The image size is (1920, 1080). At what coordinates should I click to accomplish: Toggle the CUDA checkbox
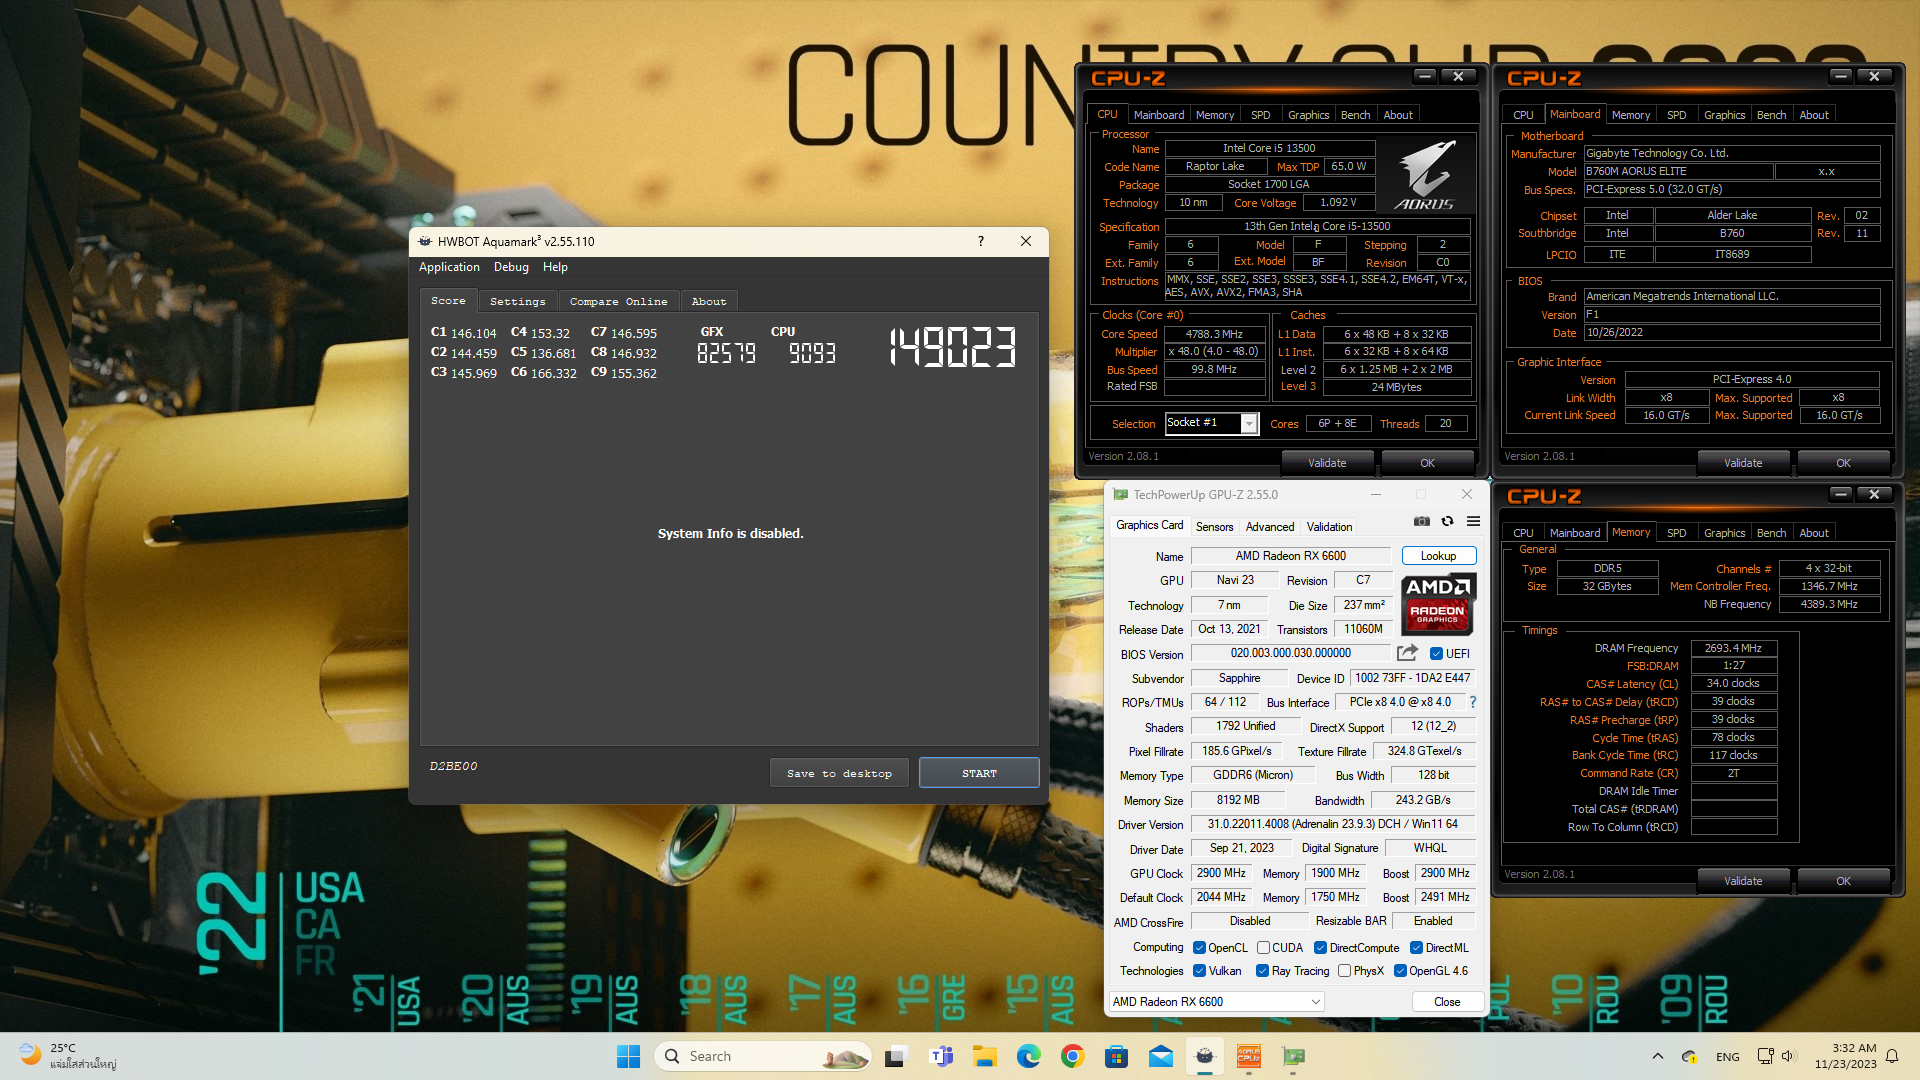click(x=1264, y=948)
